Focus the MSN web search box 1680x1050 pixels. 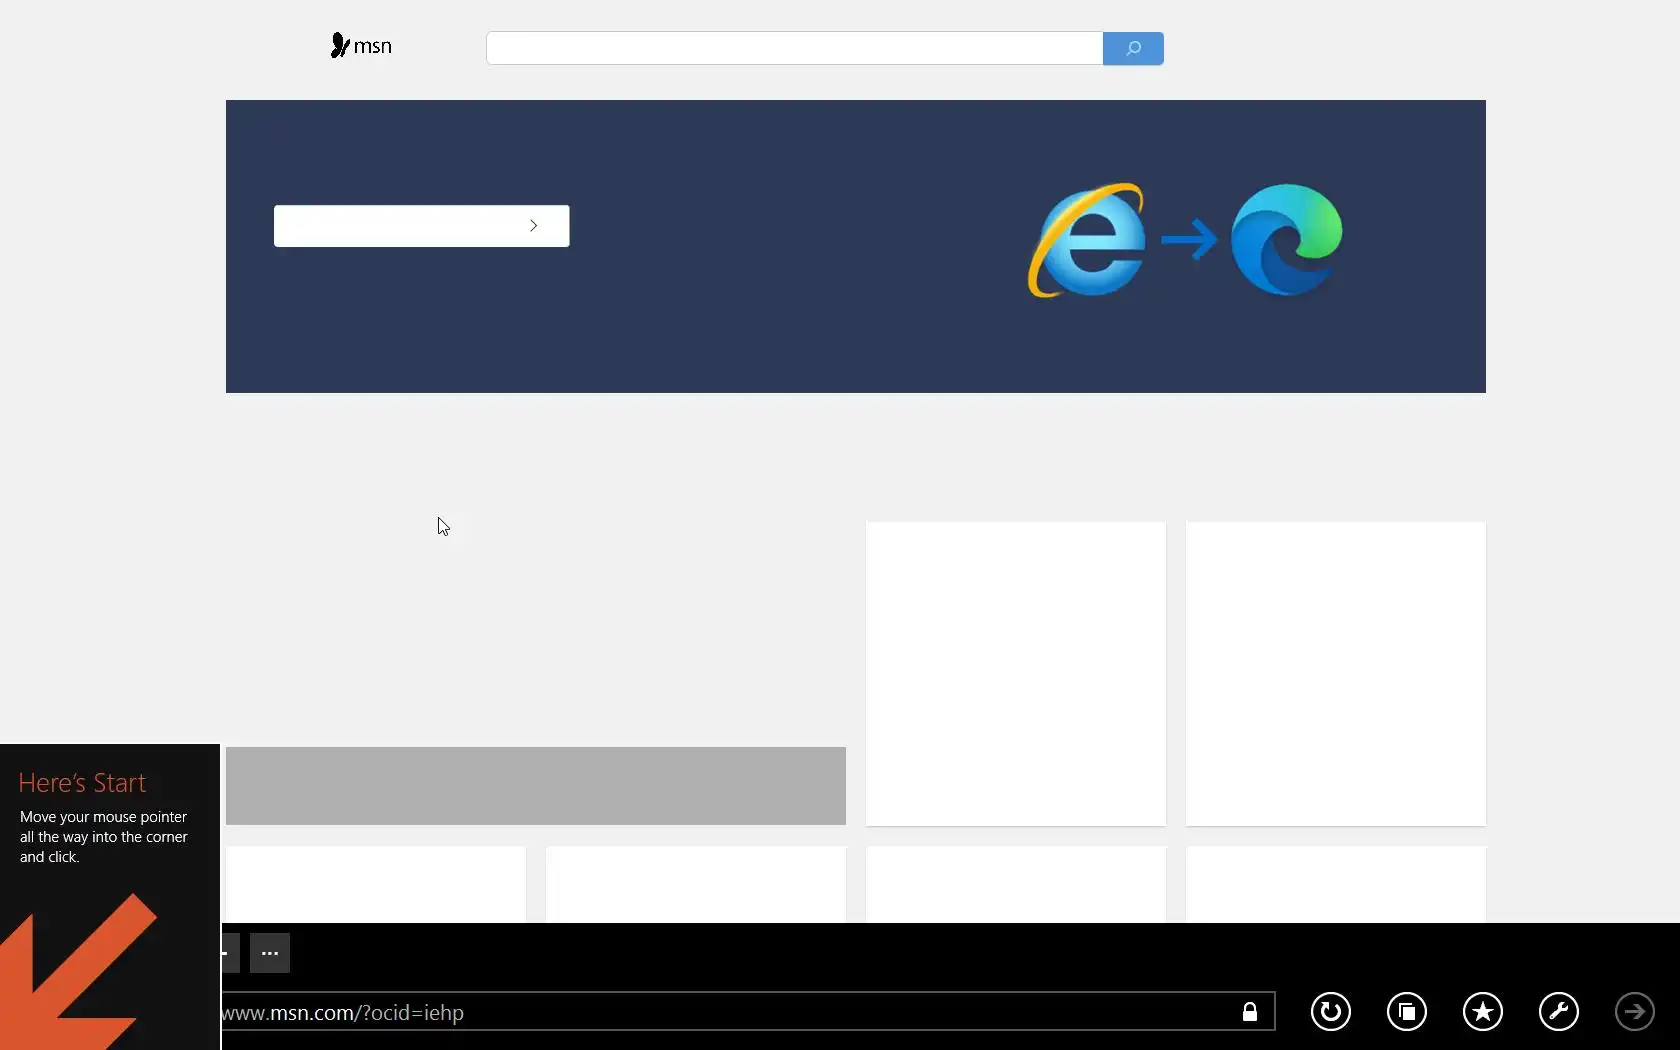pos(794,48)
